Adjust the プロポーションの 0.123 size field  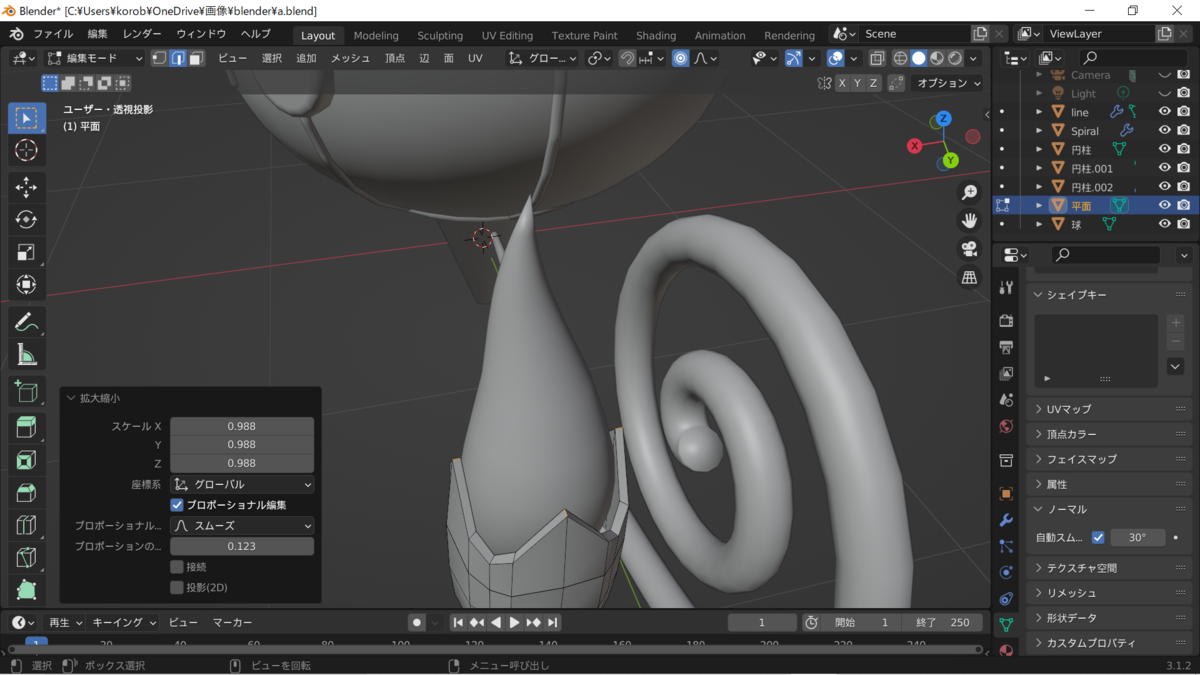click(242, 546)
